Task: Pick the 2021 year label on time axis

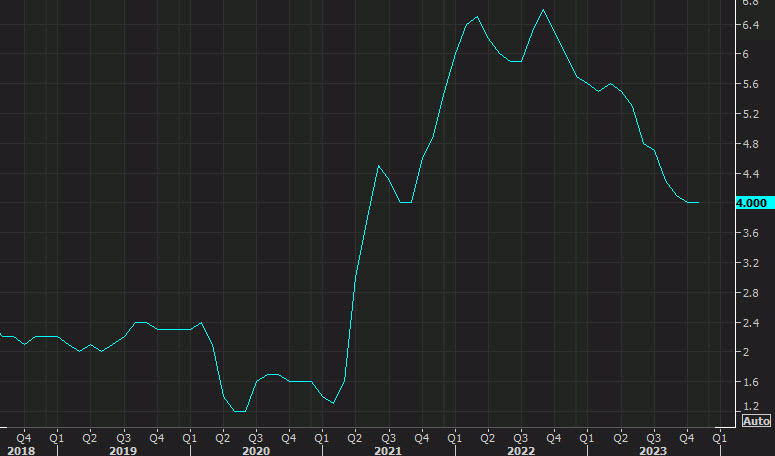Action: [388, 450]
